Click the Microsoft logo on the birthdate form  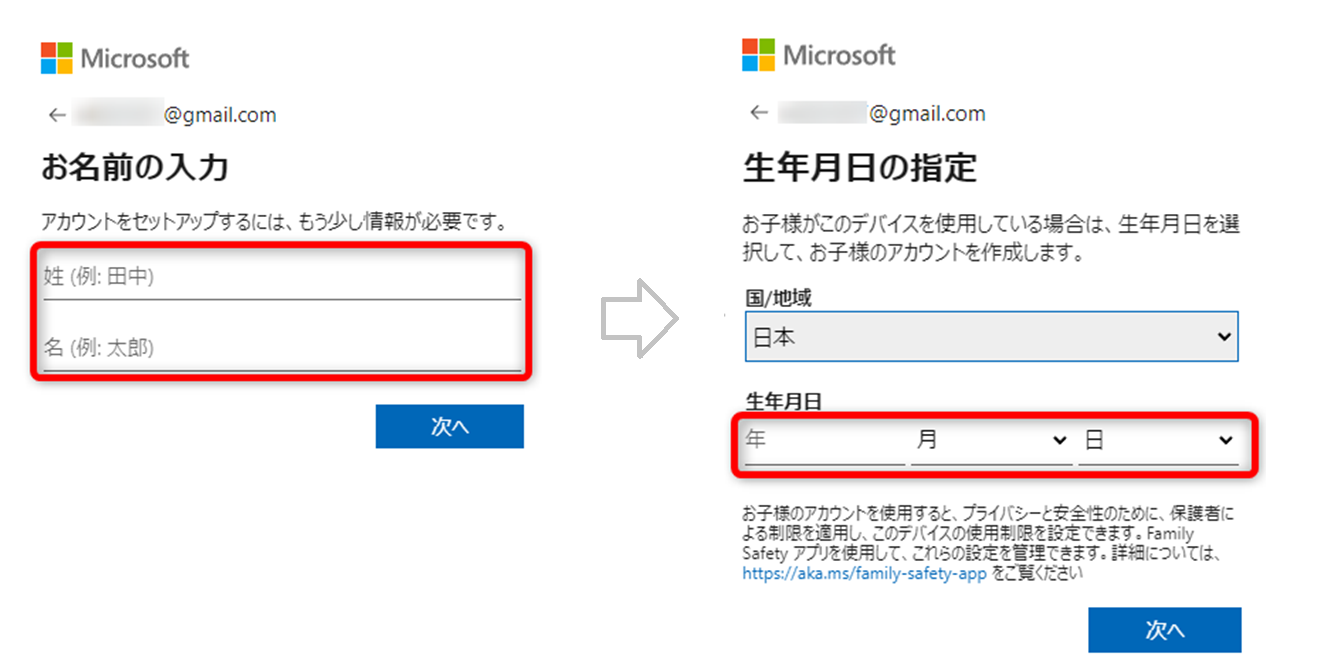[819, 55]
